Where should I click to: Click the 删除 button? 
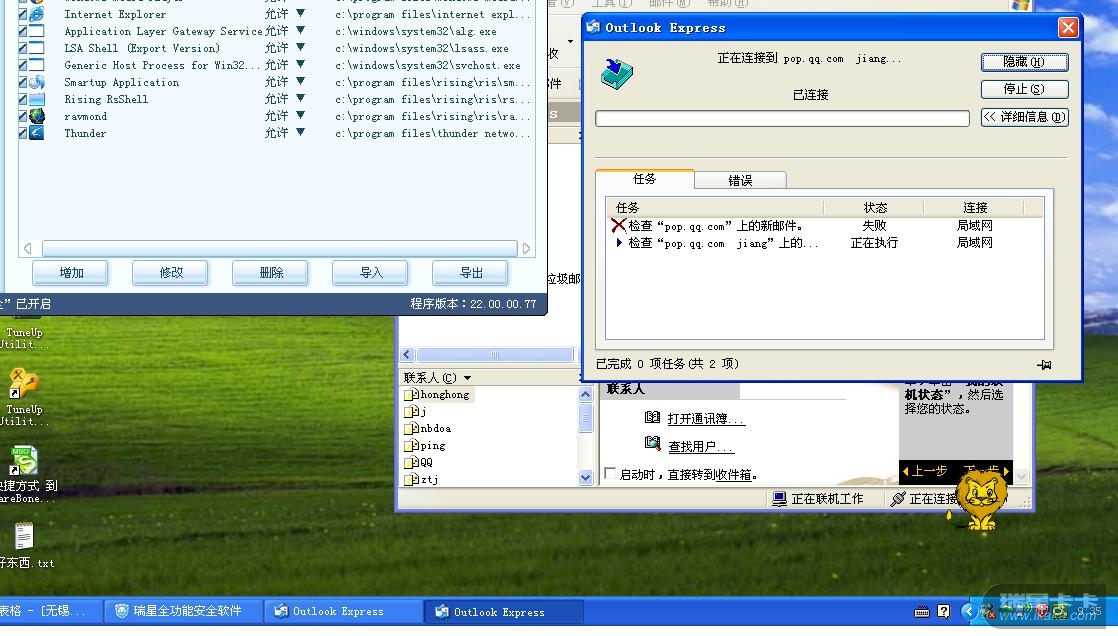coord(270,273)
